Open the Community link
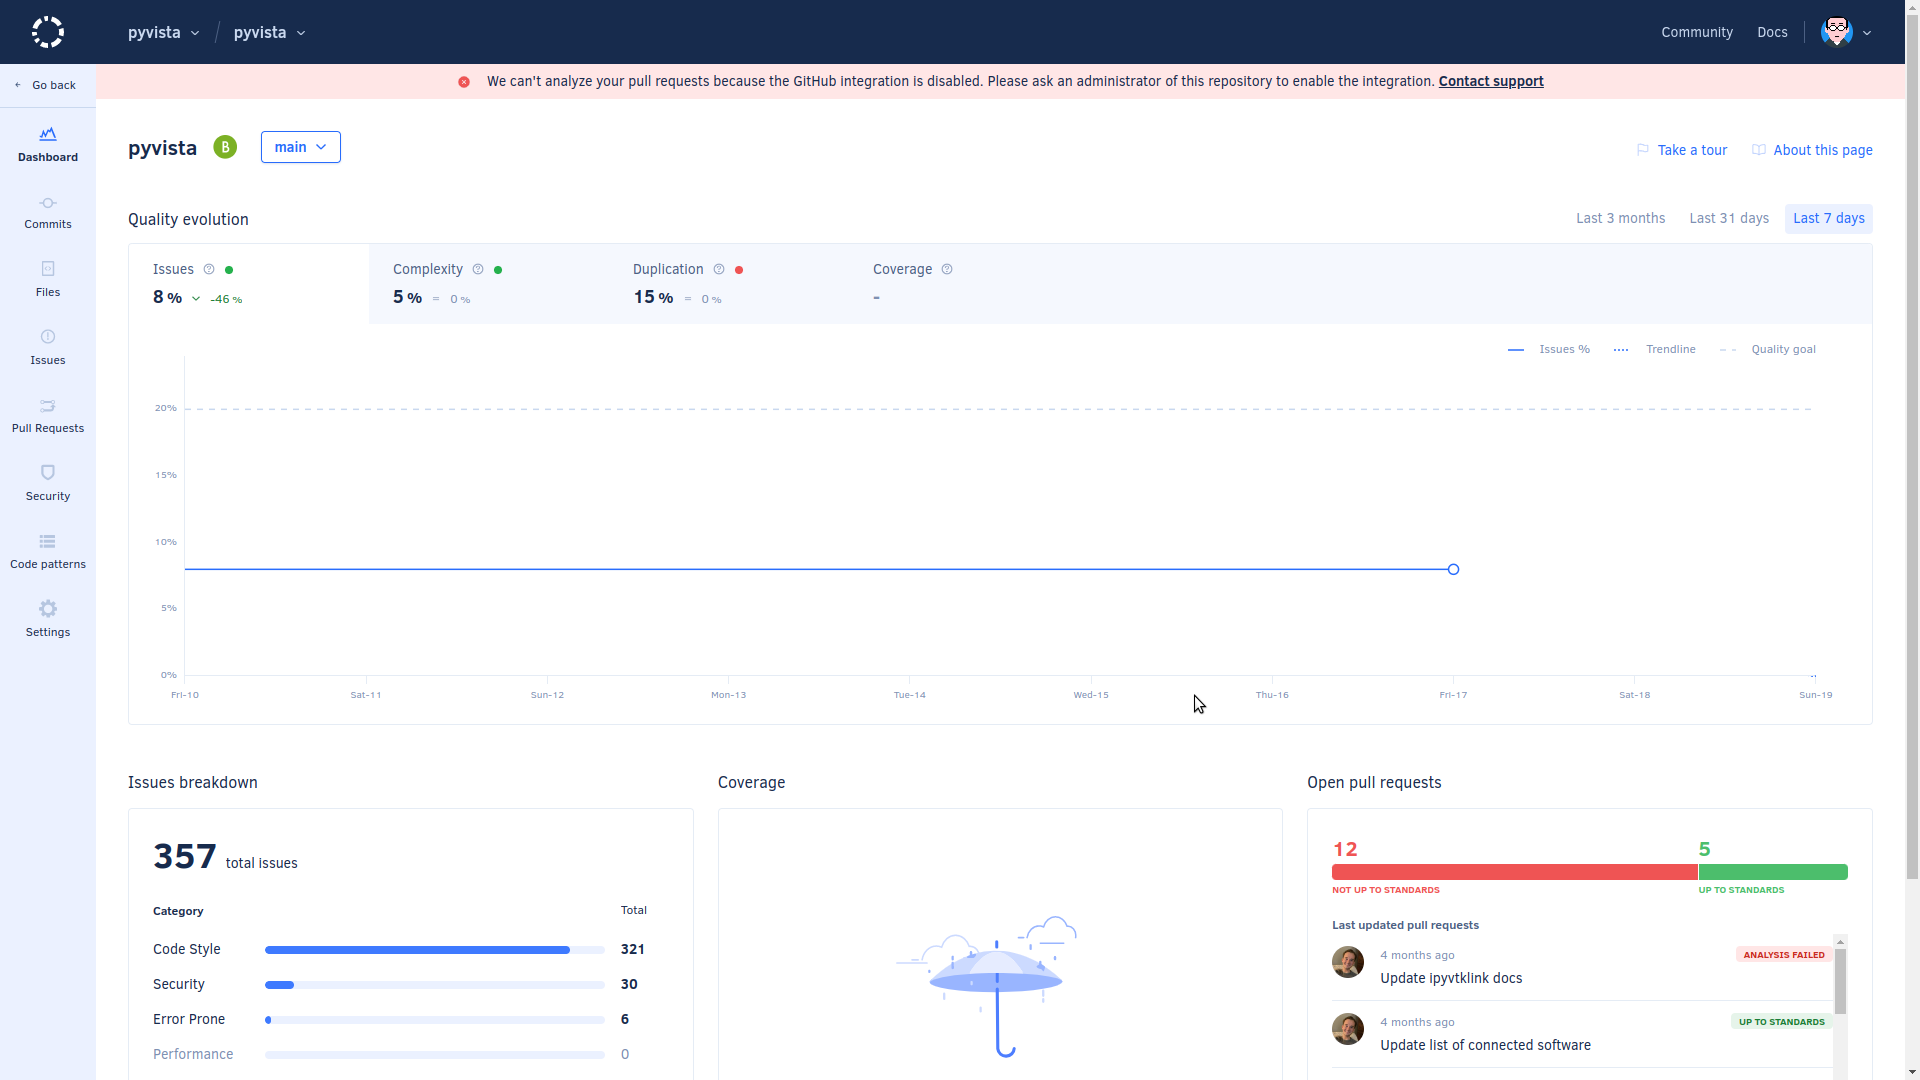This screenshot has width=1920, height=1080. tap(1696, 33)
